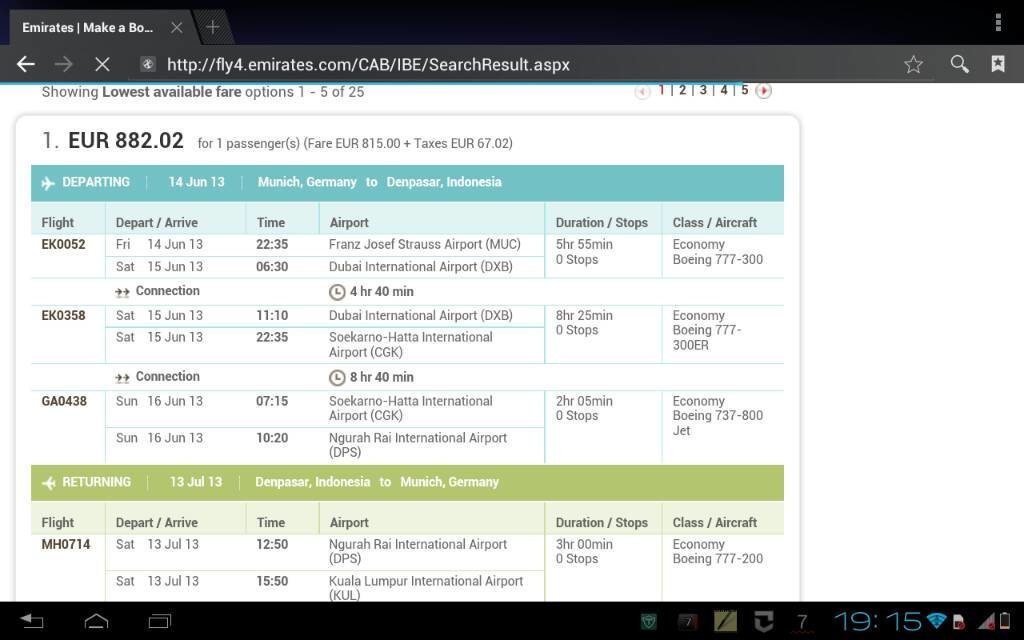Select the 12:50 departure time
This screenshot has height=640, width=1024.
(272, 544)
